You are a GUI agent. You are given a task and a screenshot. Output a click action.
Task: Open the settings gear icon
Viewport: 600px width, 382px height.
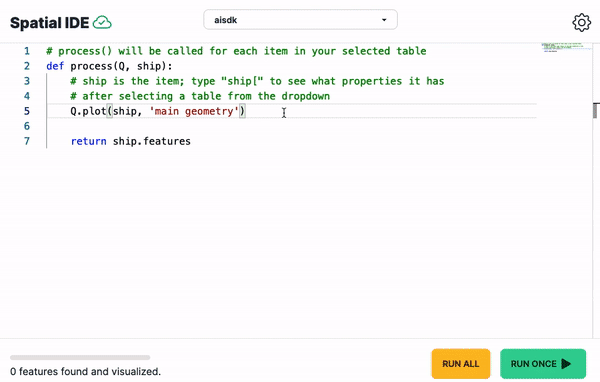(581, 23)
